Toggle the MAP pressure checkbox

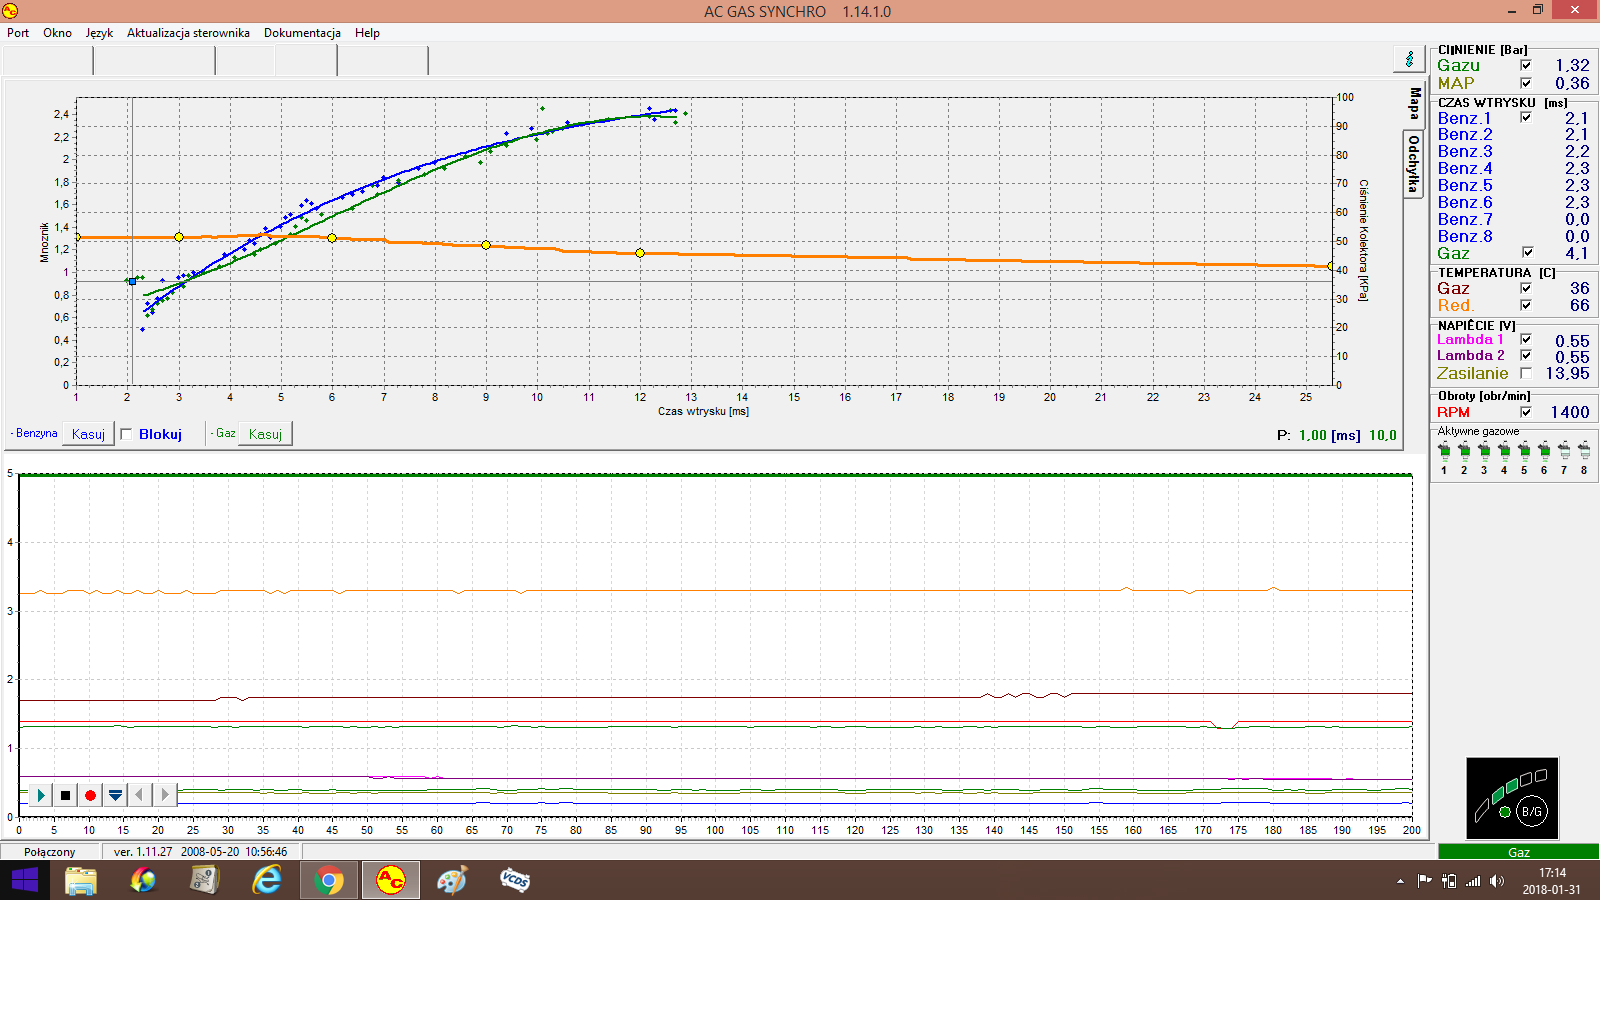1526,83
